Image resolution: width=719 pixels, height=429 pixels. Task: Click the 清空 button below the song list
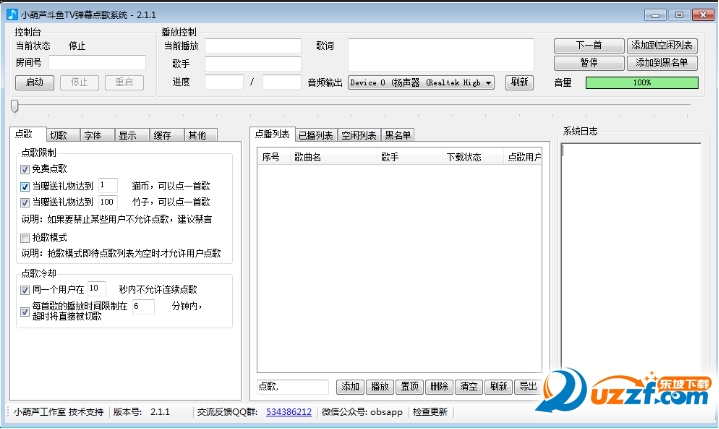pos(468,386)
